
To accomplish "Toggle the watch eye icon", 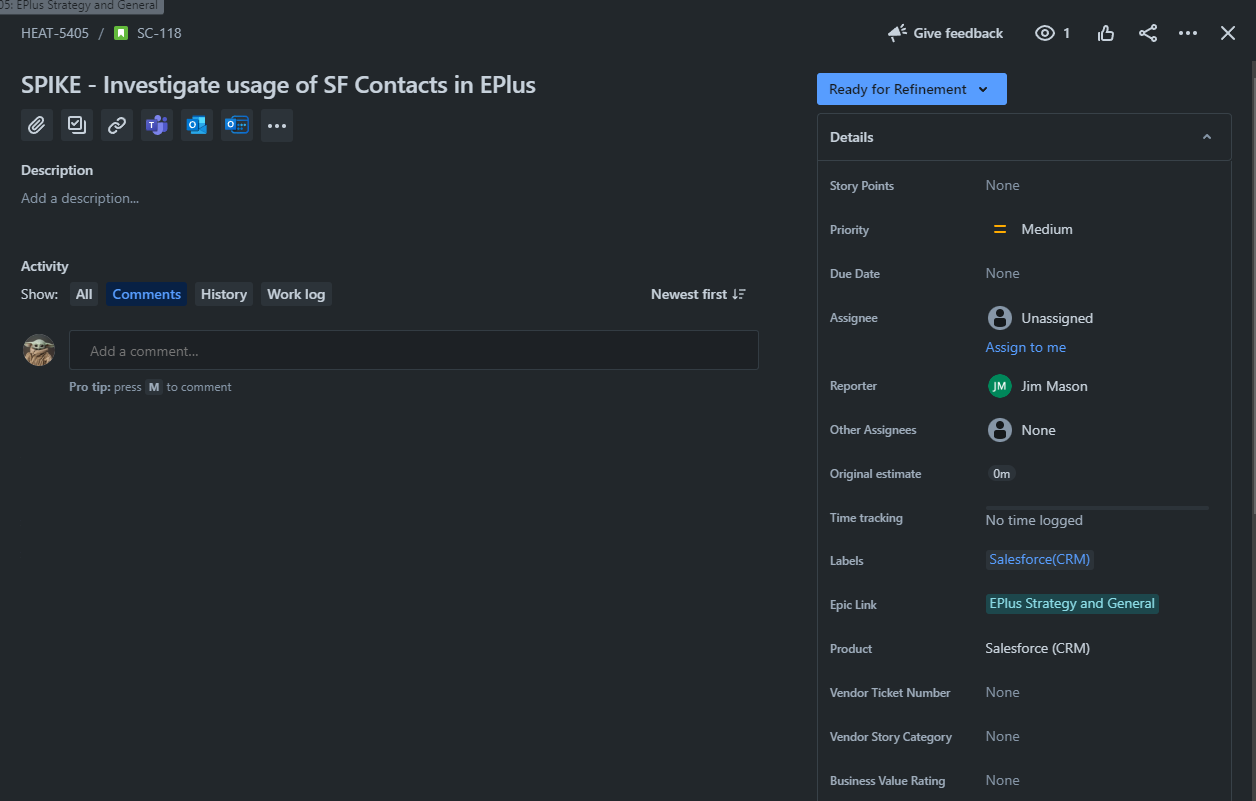I will 1053,33.
